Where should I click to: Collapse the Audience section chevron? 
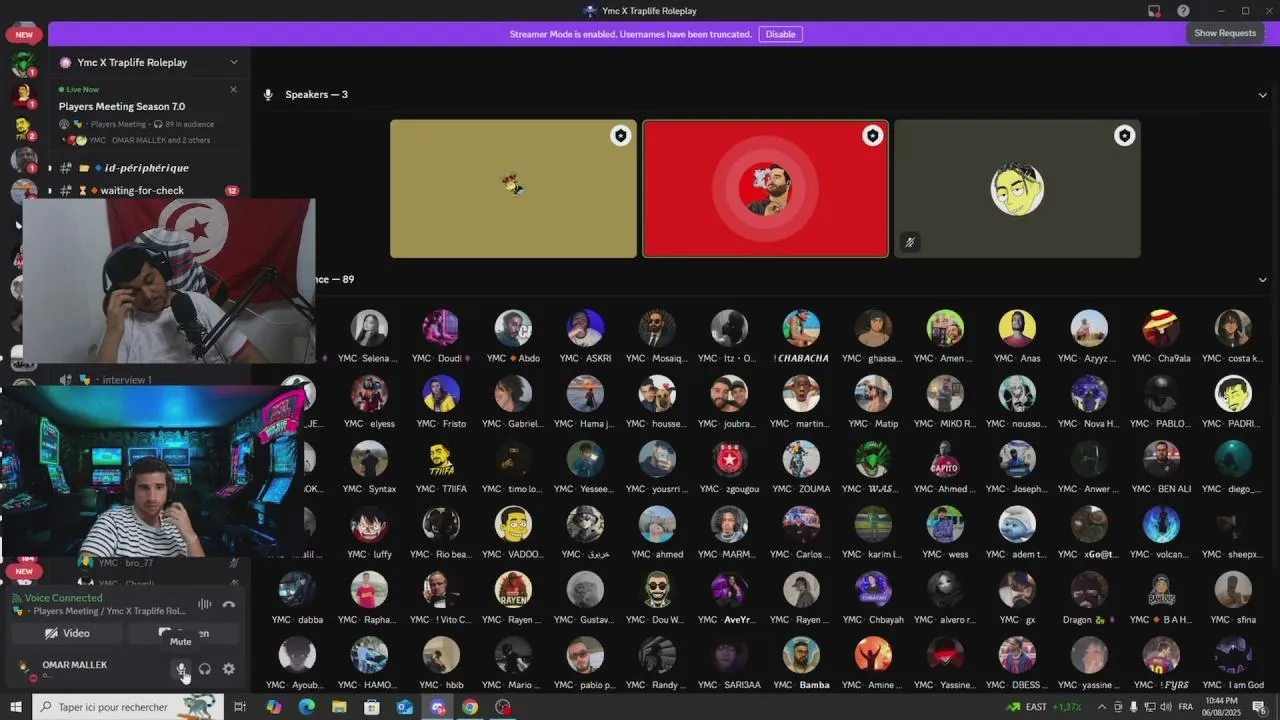[x=1262, y=280]
